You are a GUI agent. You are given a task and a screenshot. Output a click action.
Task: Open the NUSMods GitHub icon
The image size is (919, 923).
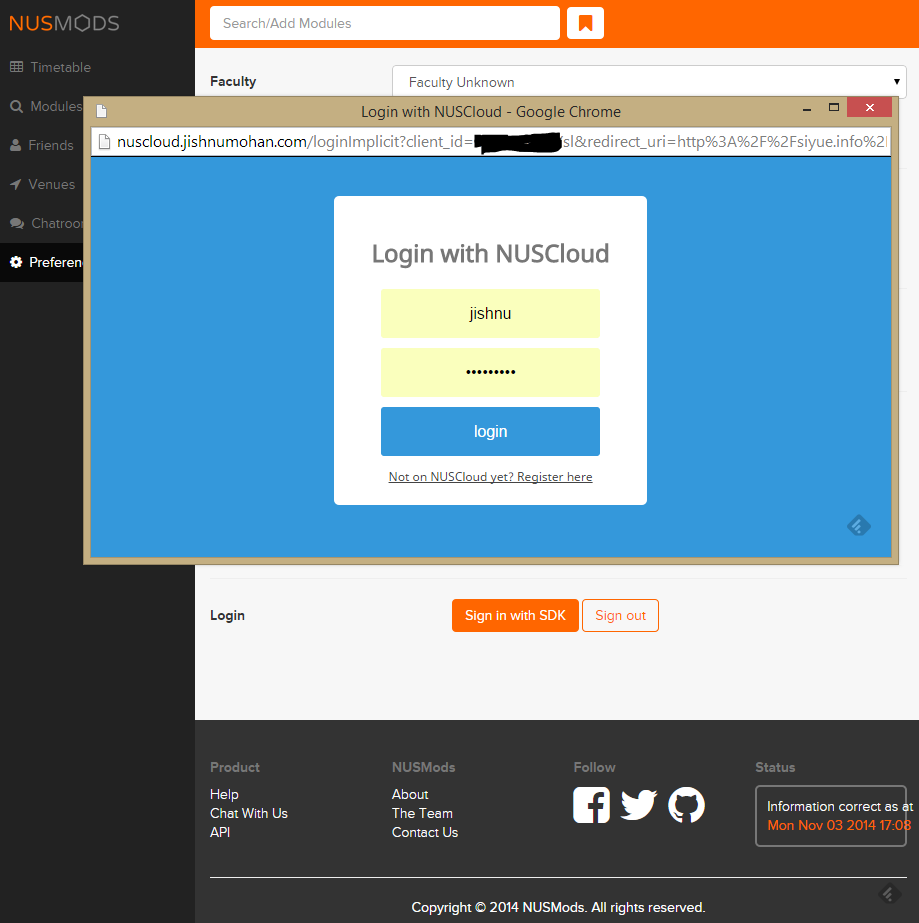[x=686, y=805]
